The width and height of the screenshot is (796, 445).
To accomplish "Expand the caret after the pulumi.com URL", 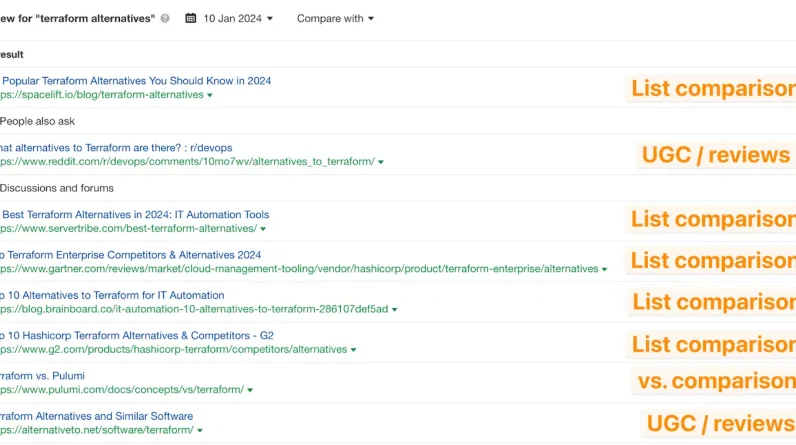I will click(x=250, y=390).
